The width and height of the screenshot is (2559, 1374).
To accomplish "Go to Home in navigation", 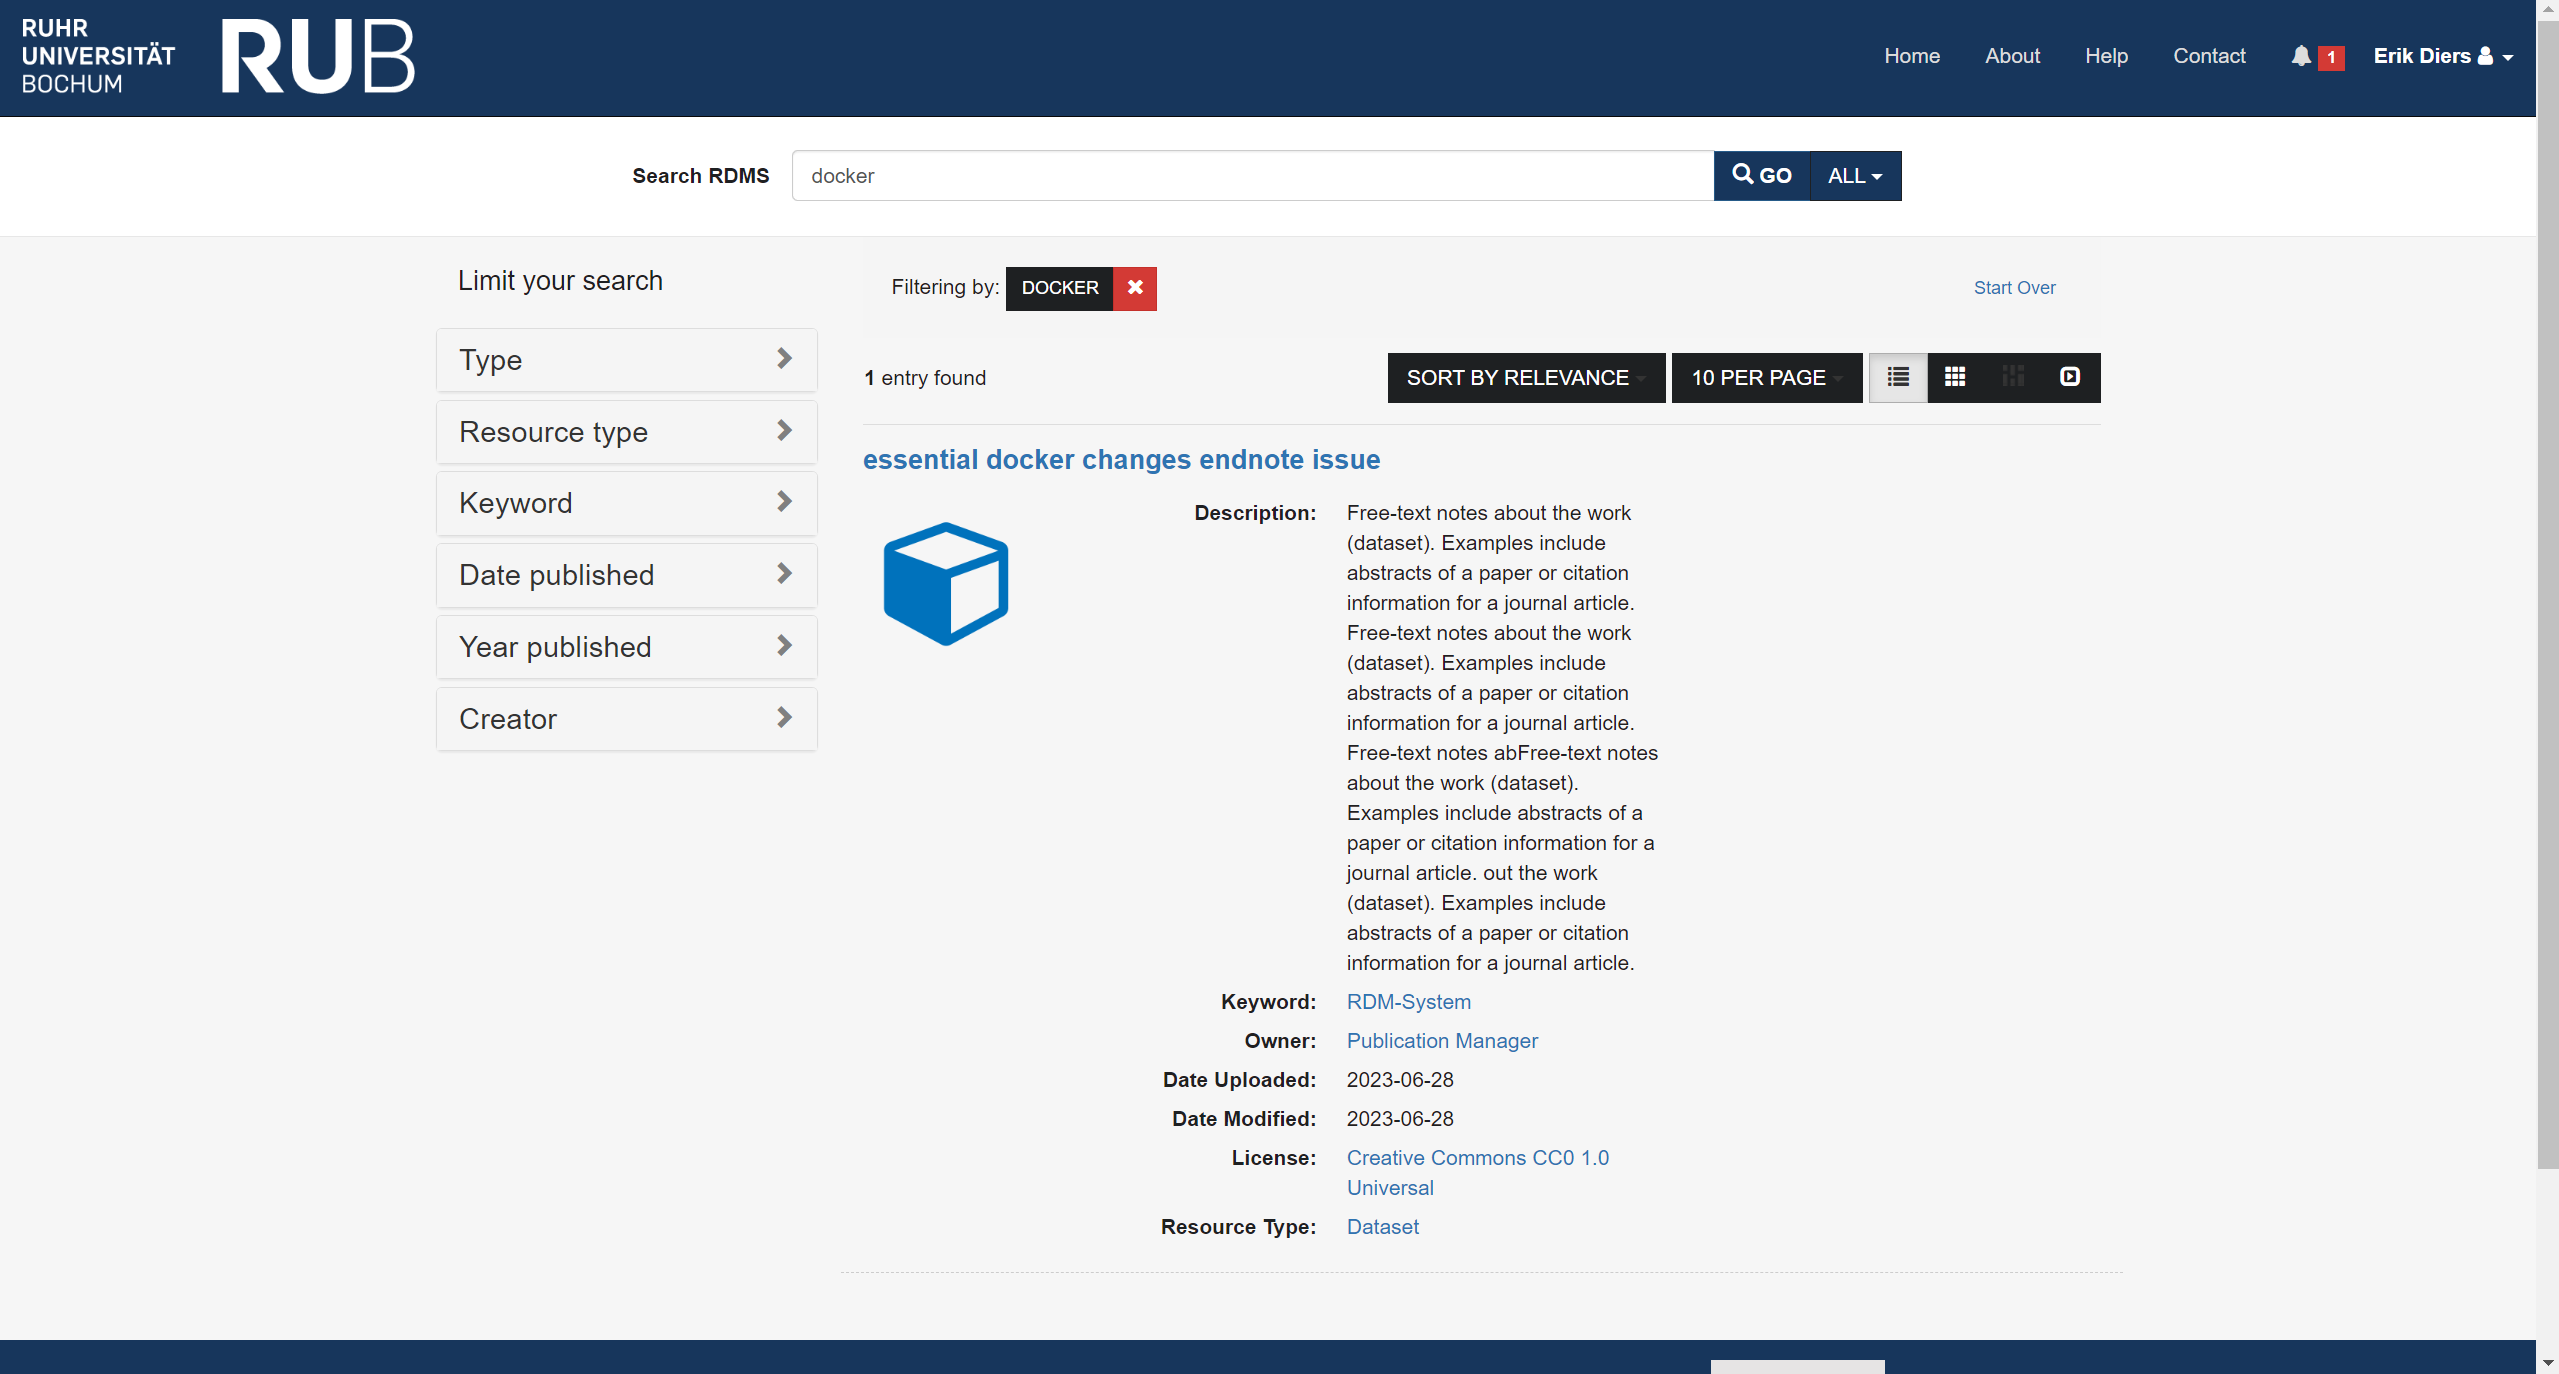I will click(x=1912, y=56).
